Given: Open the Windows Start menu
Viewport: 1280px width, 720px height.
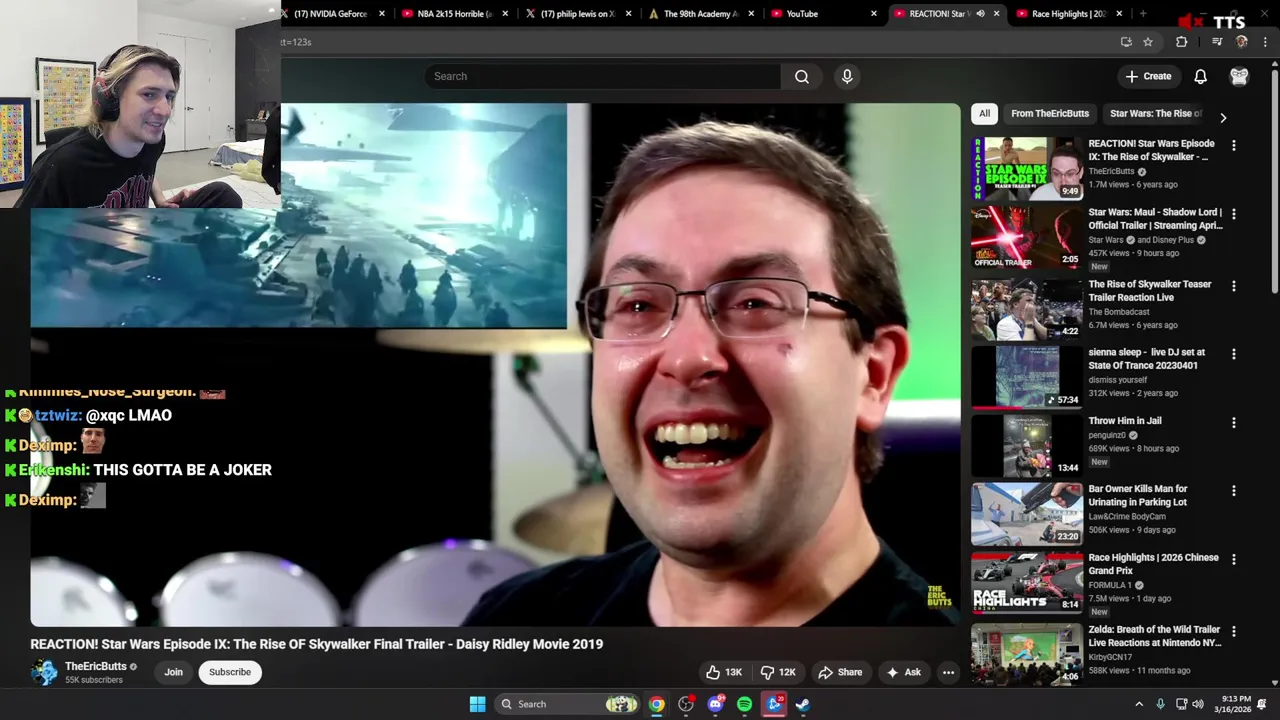Looking at the screenshot, I should 477,704.
